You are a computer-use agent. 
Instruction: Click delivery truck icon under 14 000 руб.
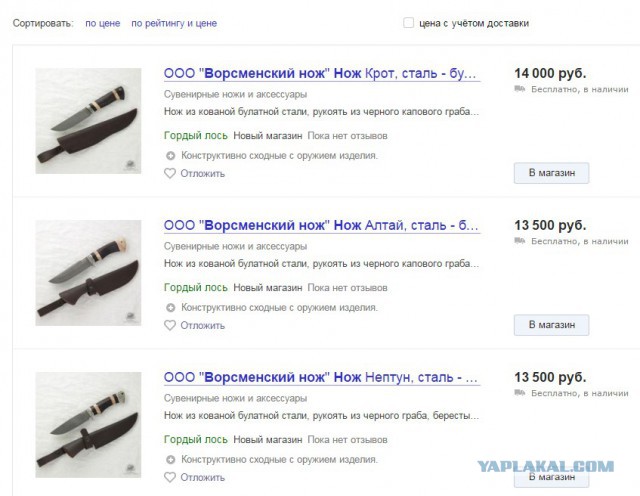coord(520,89)
